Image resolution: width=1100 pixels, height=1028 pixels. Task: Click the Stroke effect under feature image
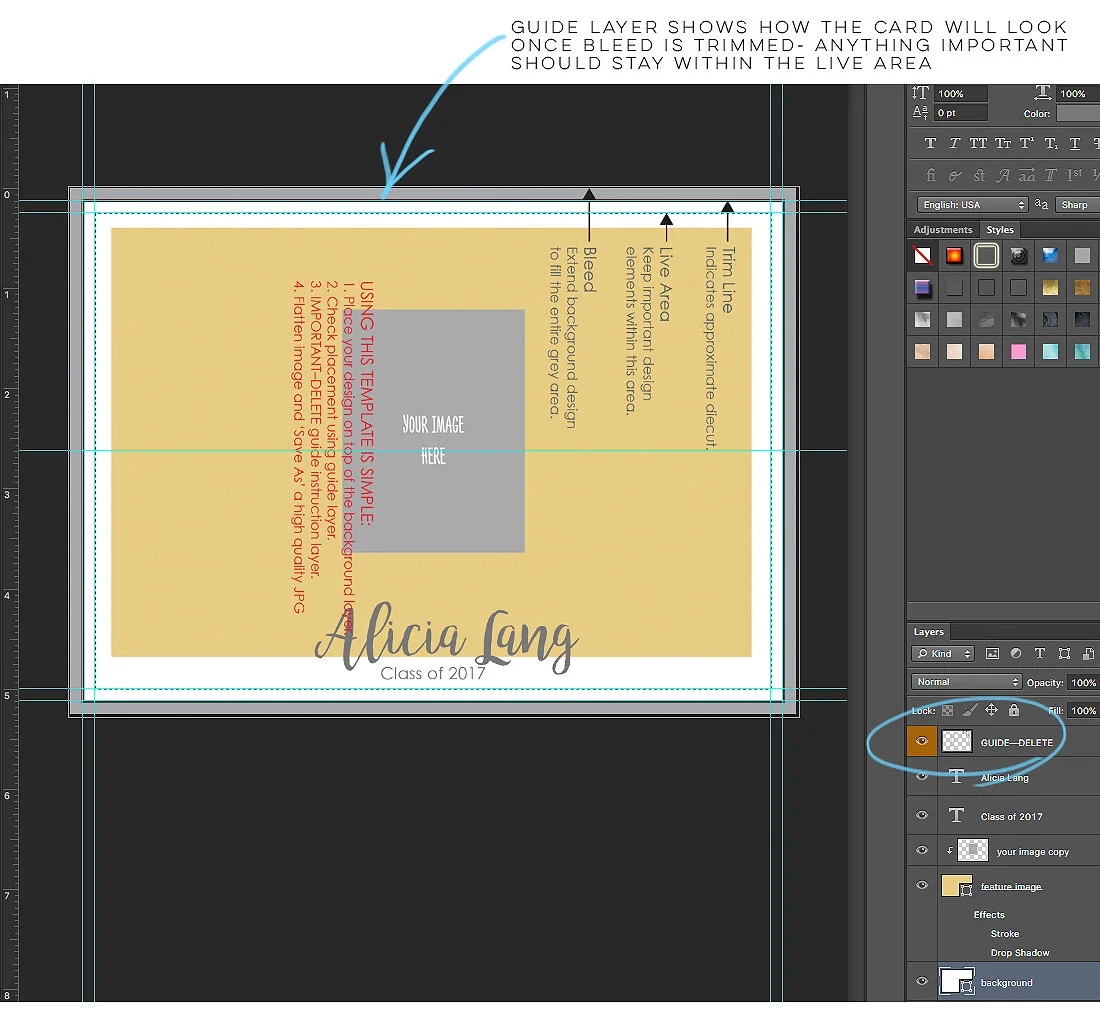point(1005,933)
